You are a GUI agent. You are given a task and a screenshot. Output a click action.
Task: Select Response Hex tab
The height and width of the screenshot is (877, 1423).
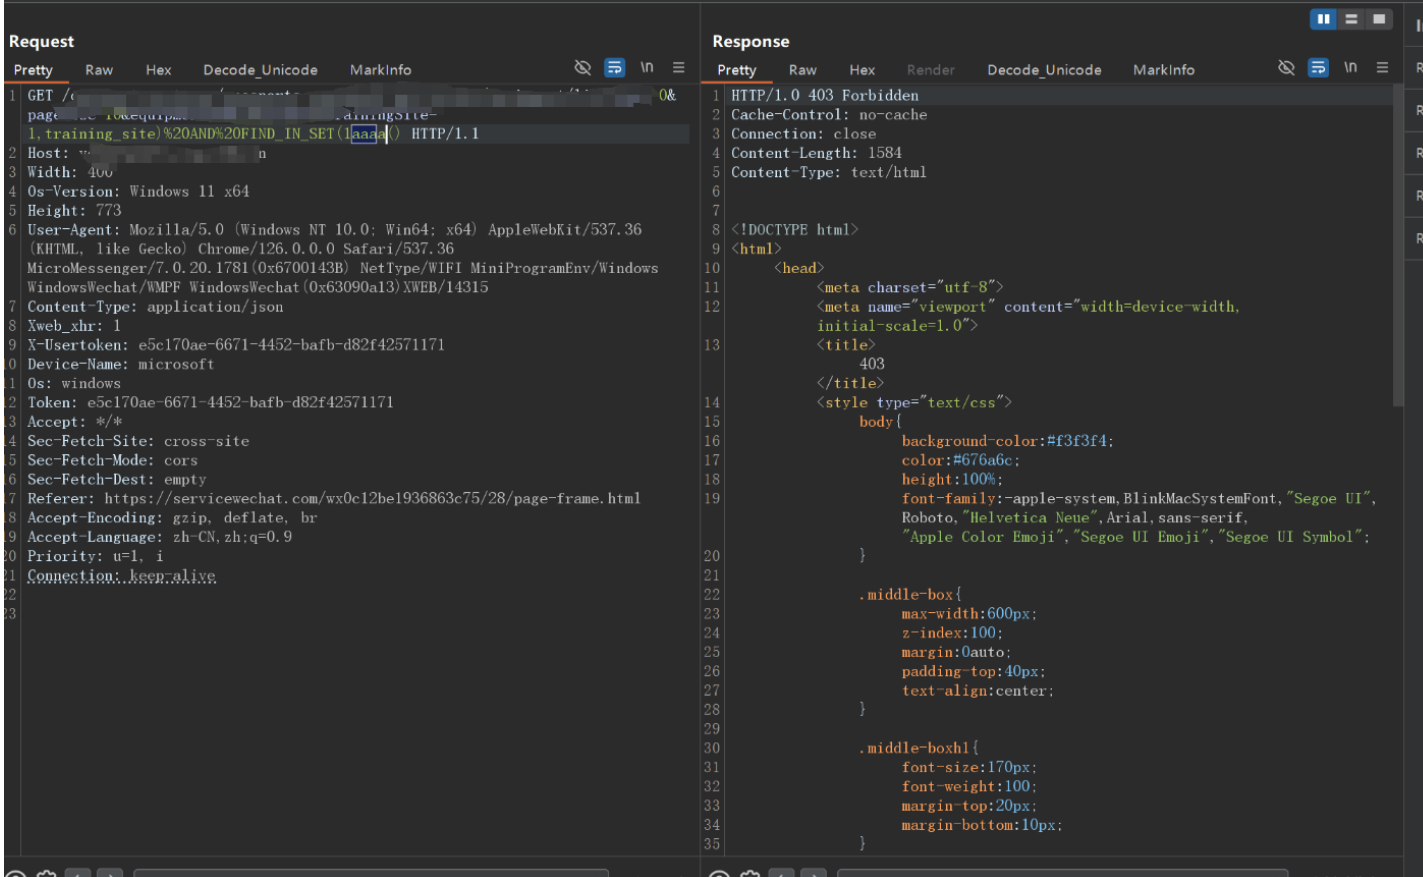pyautogui.click(x=862, y=70)
